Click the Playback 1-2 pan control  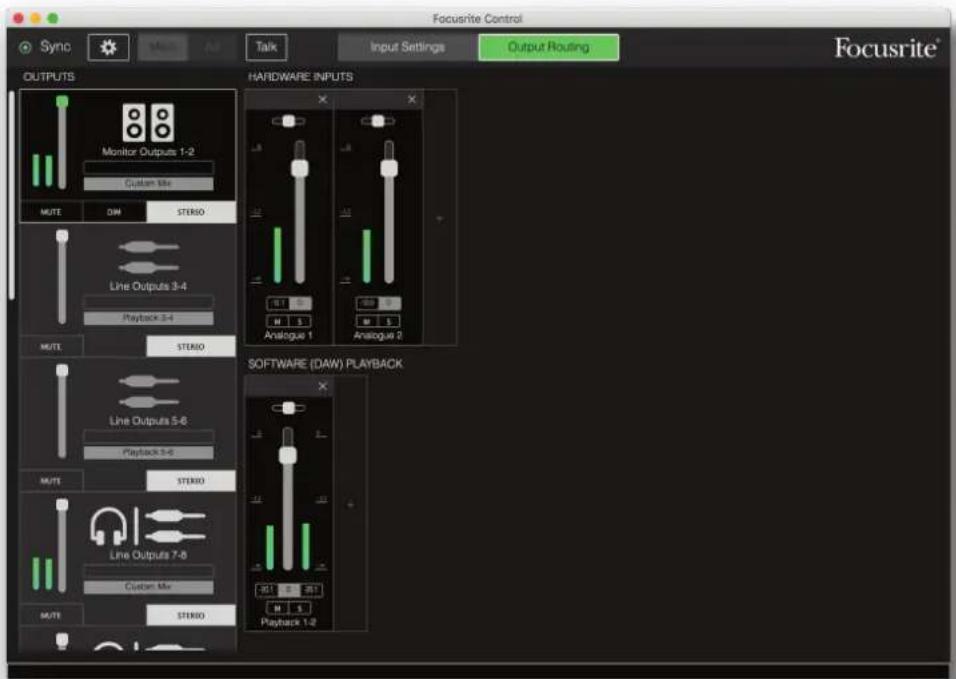288,408
